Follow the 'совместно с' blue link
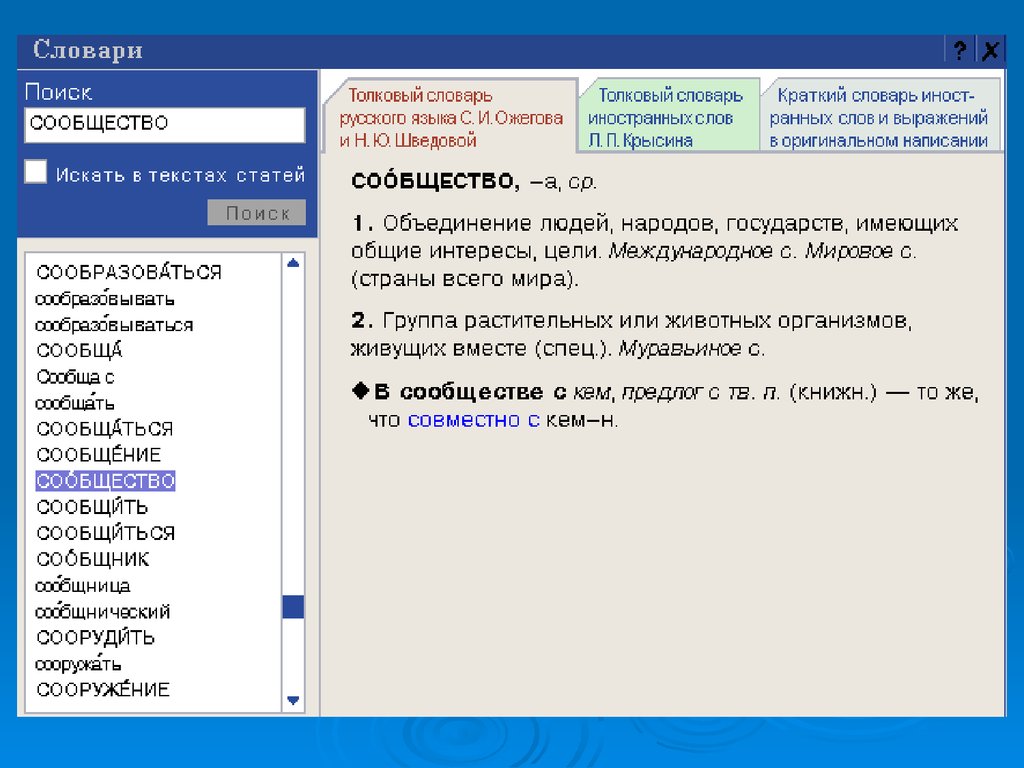1024x768 pixels. (x=473, y=421)
